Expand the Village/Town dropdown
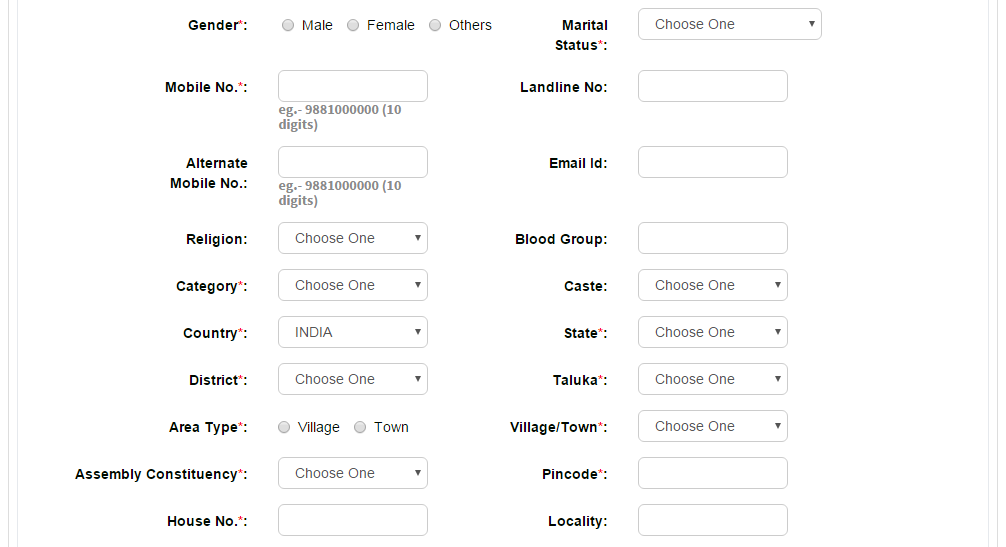Image resolution: width=1006 pixels, height=547 pixels. tap(713, 426)
